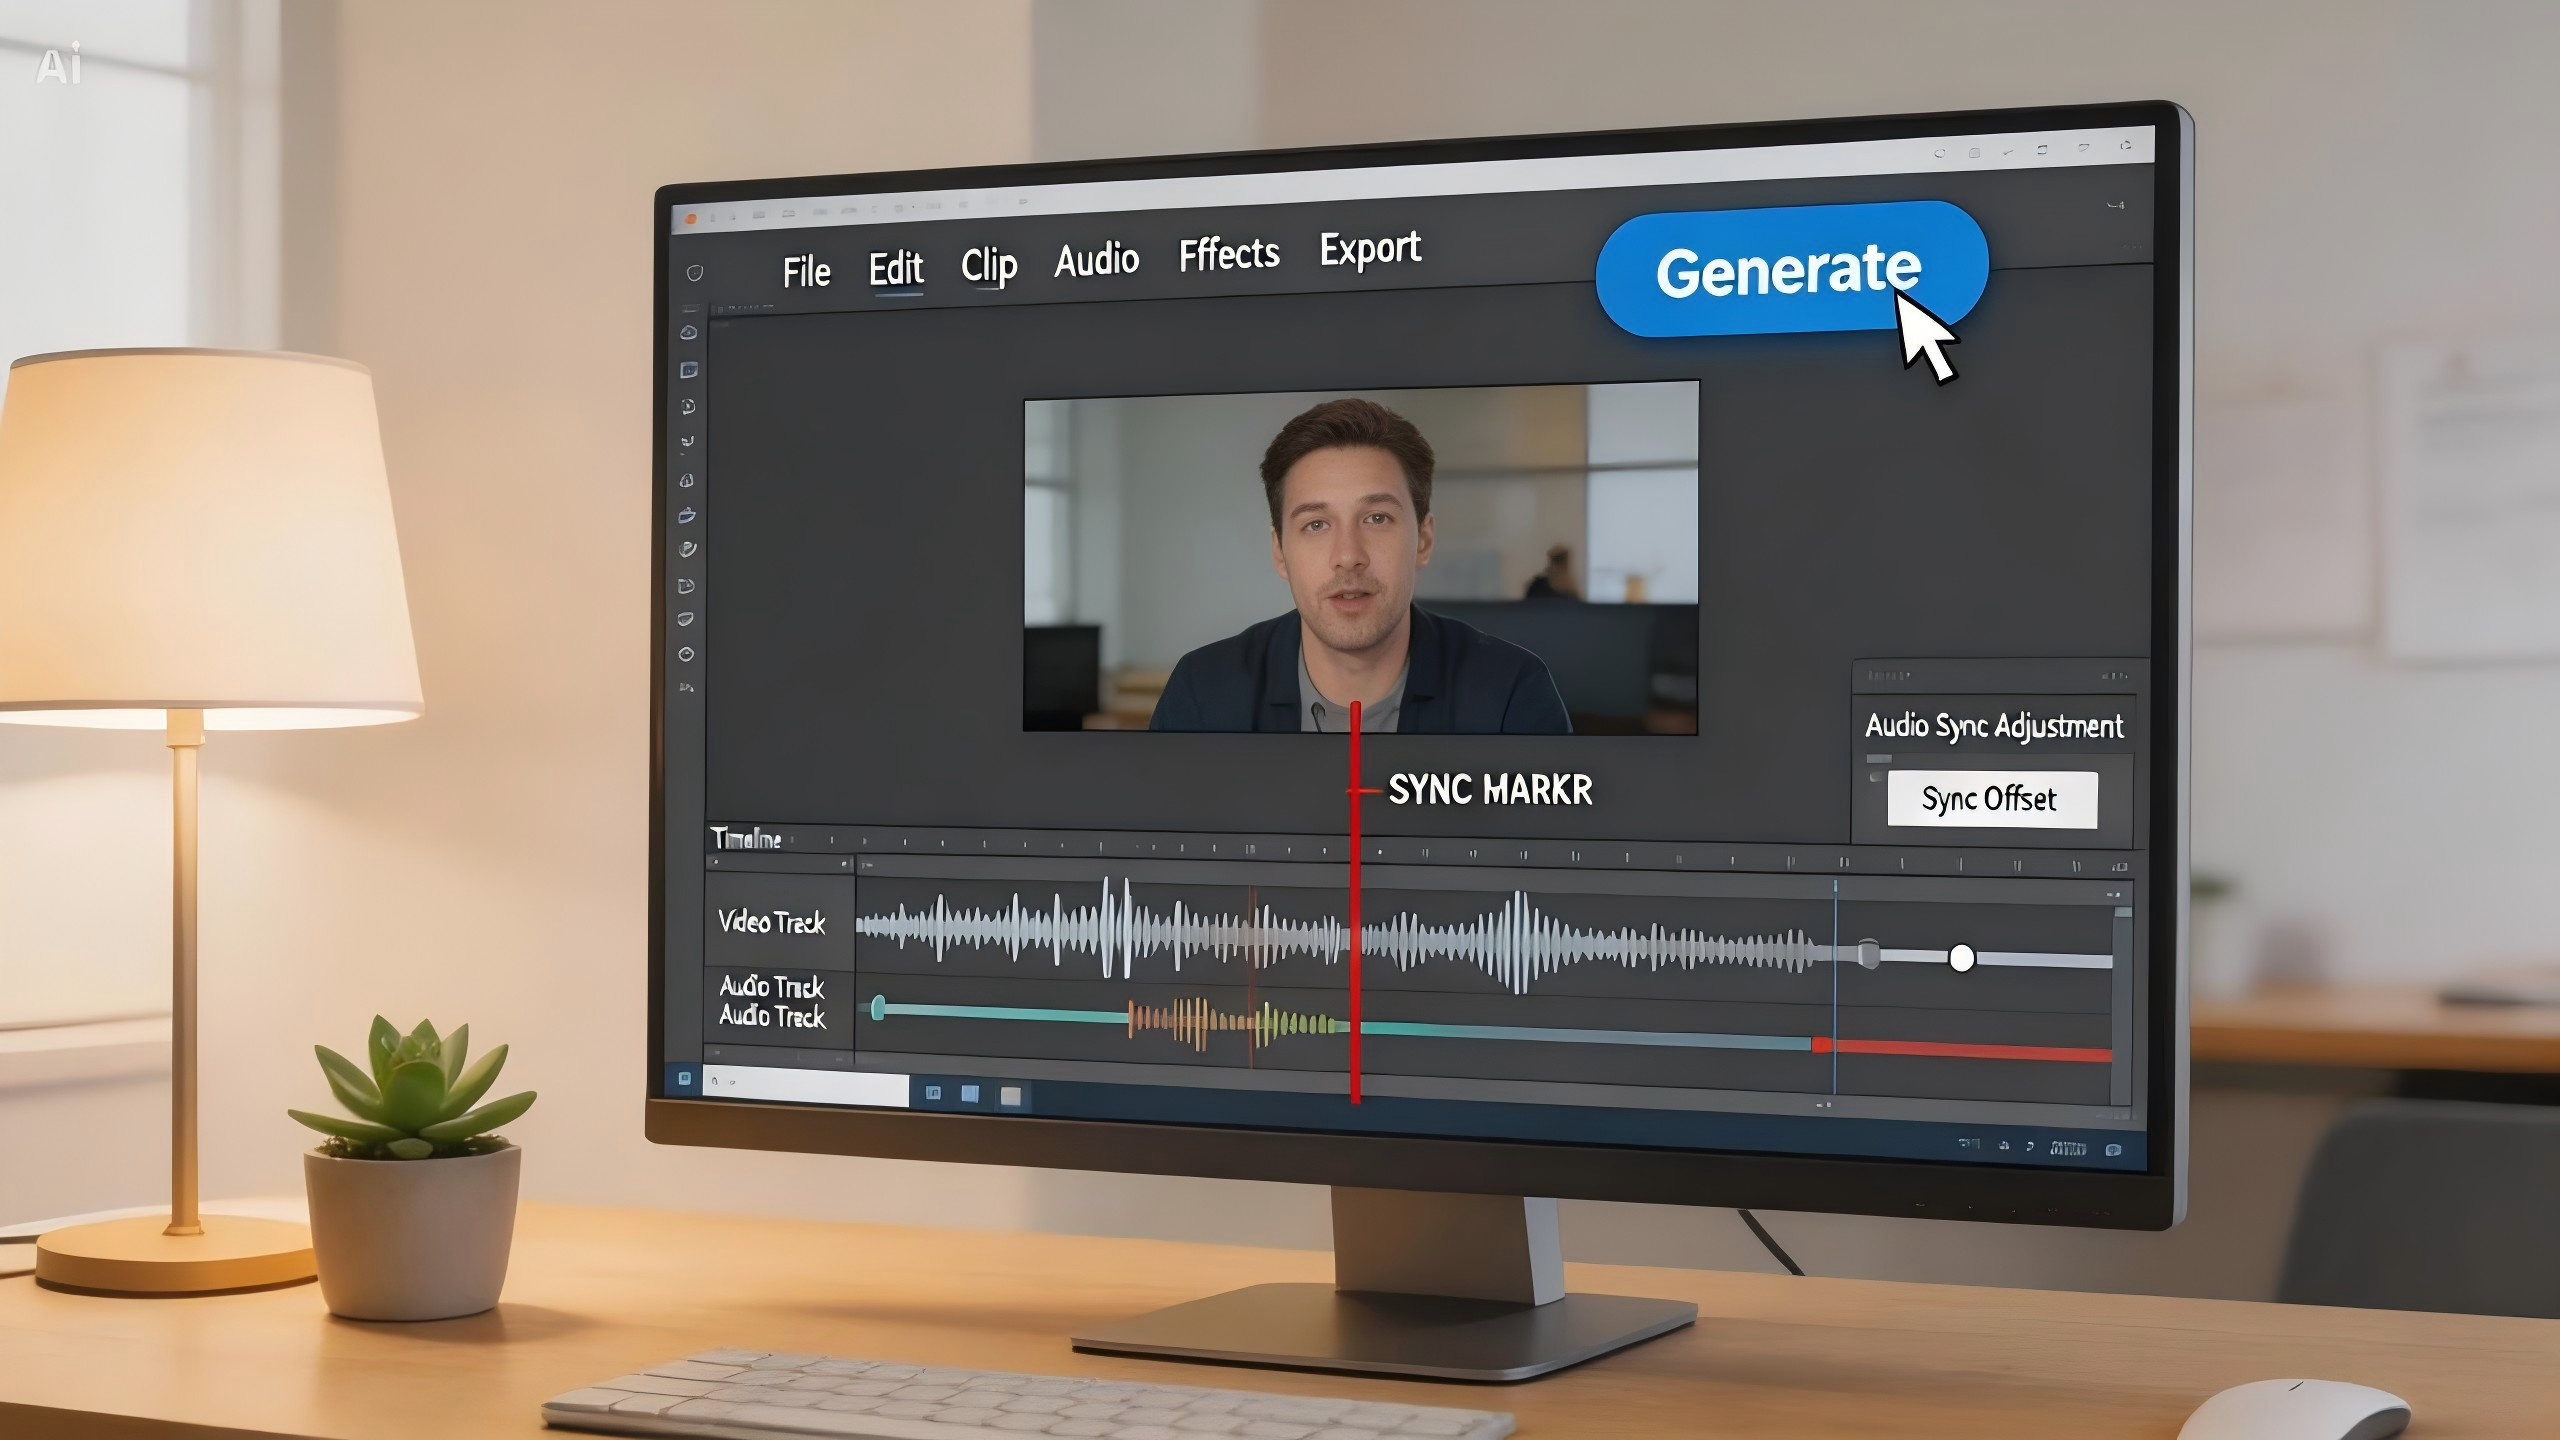Viewport: 2560px width, 1440px height.
Task: Open the Audio menu
Action: coord(1096,260)
